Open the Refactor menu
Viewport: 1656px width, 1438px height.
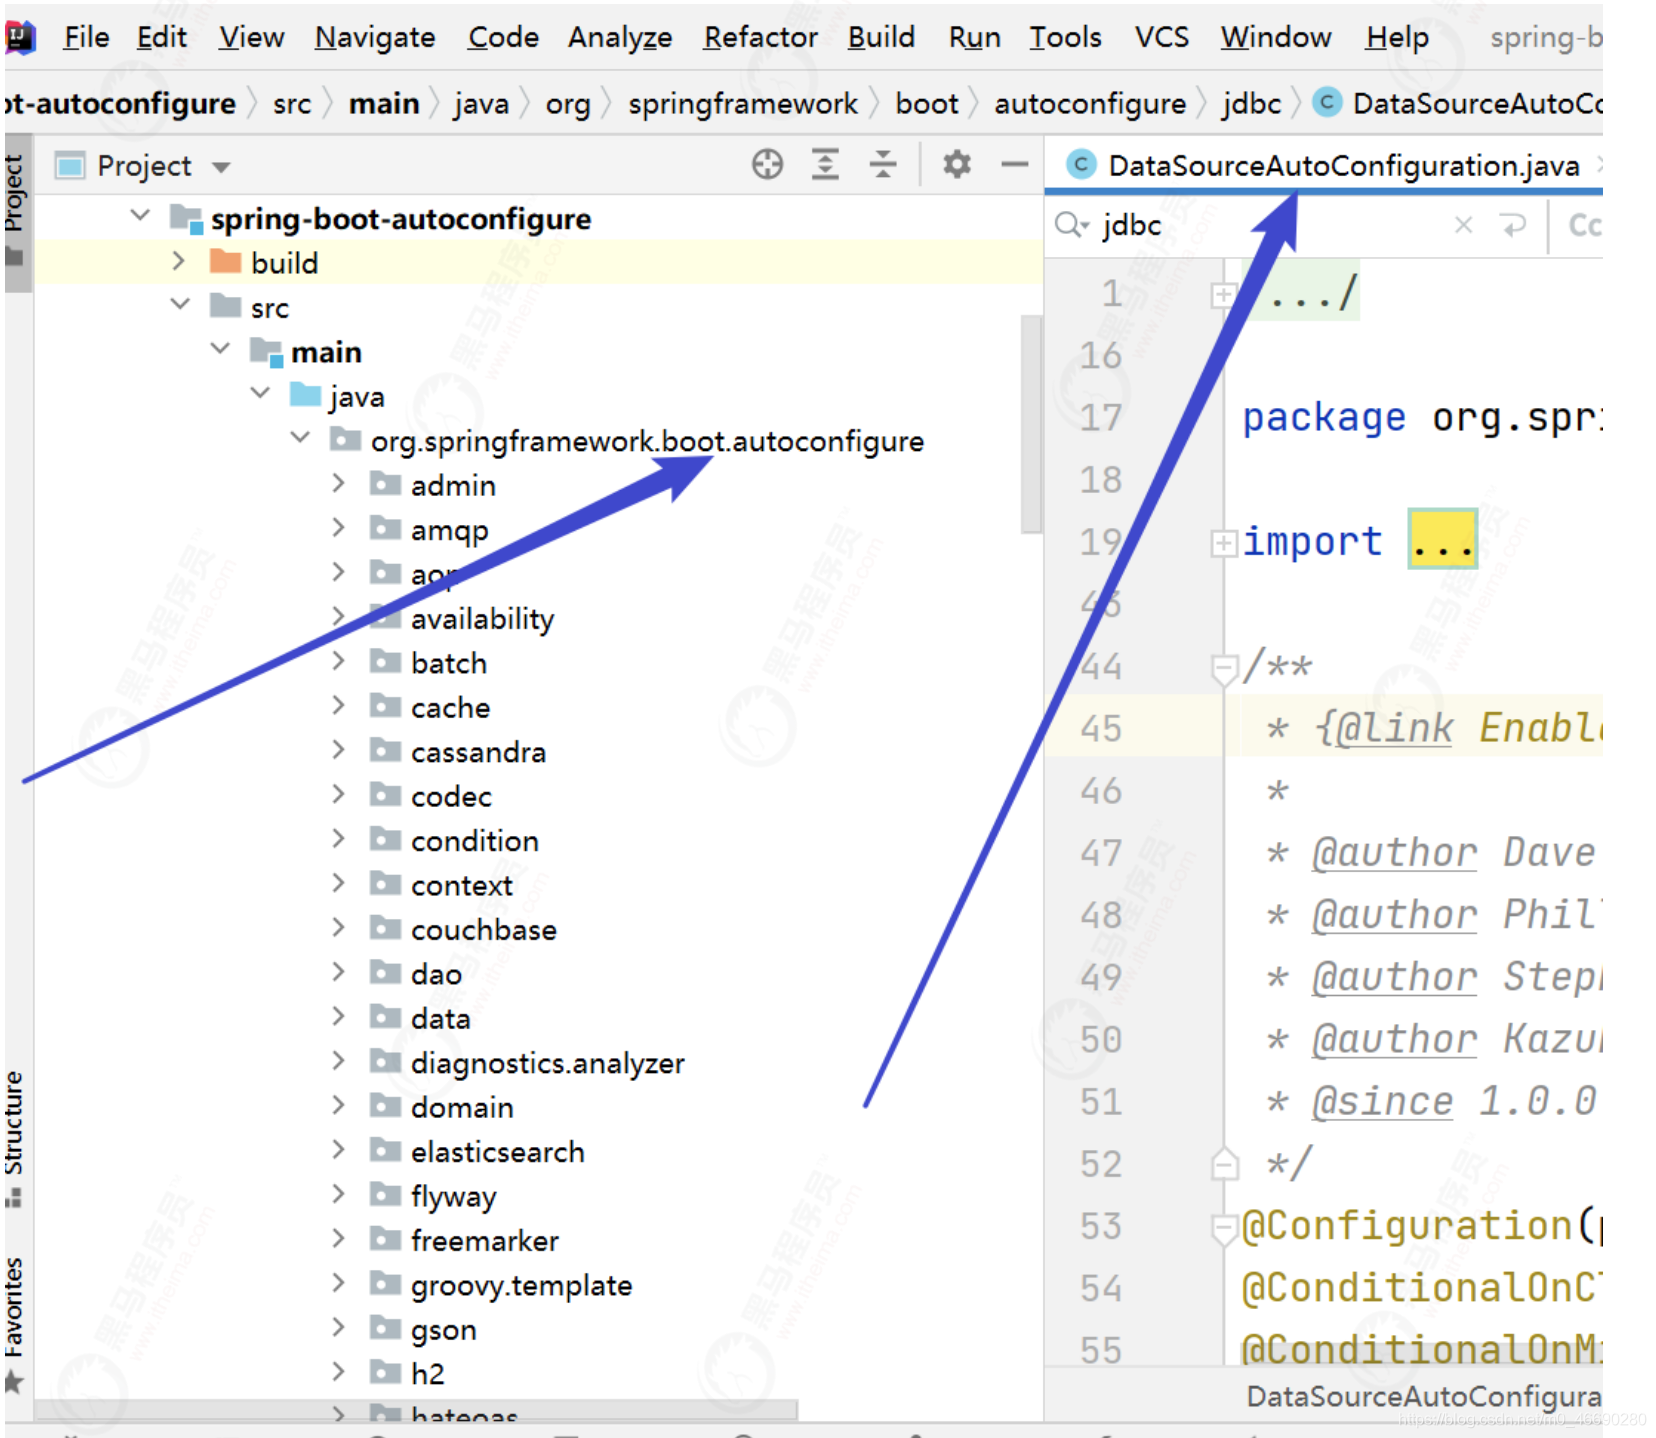pos(760,37)
